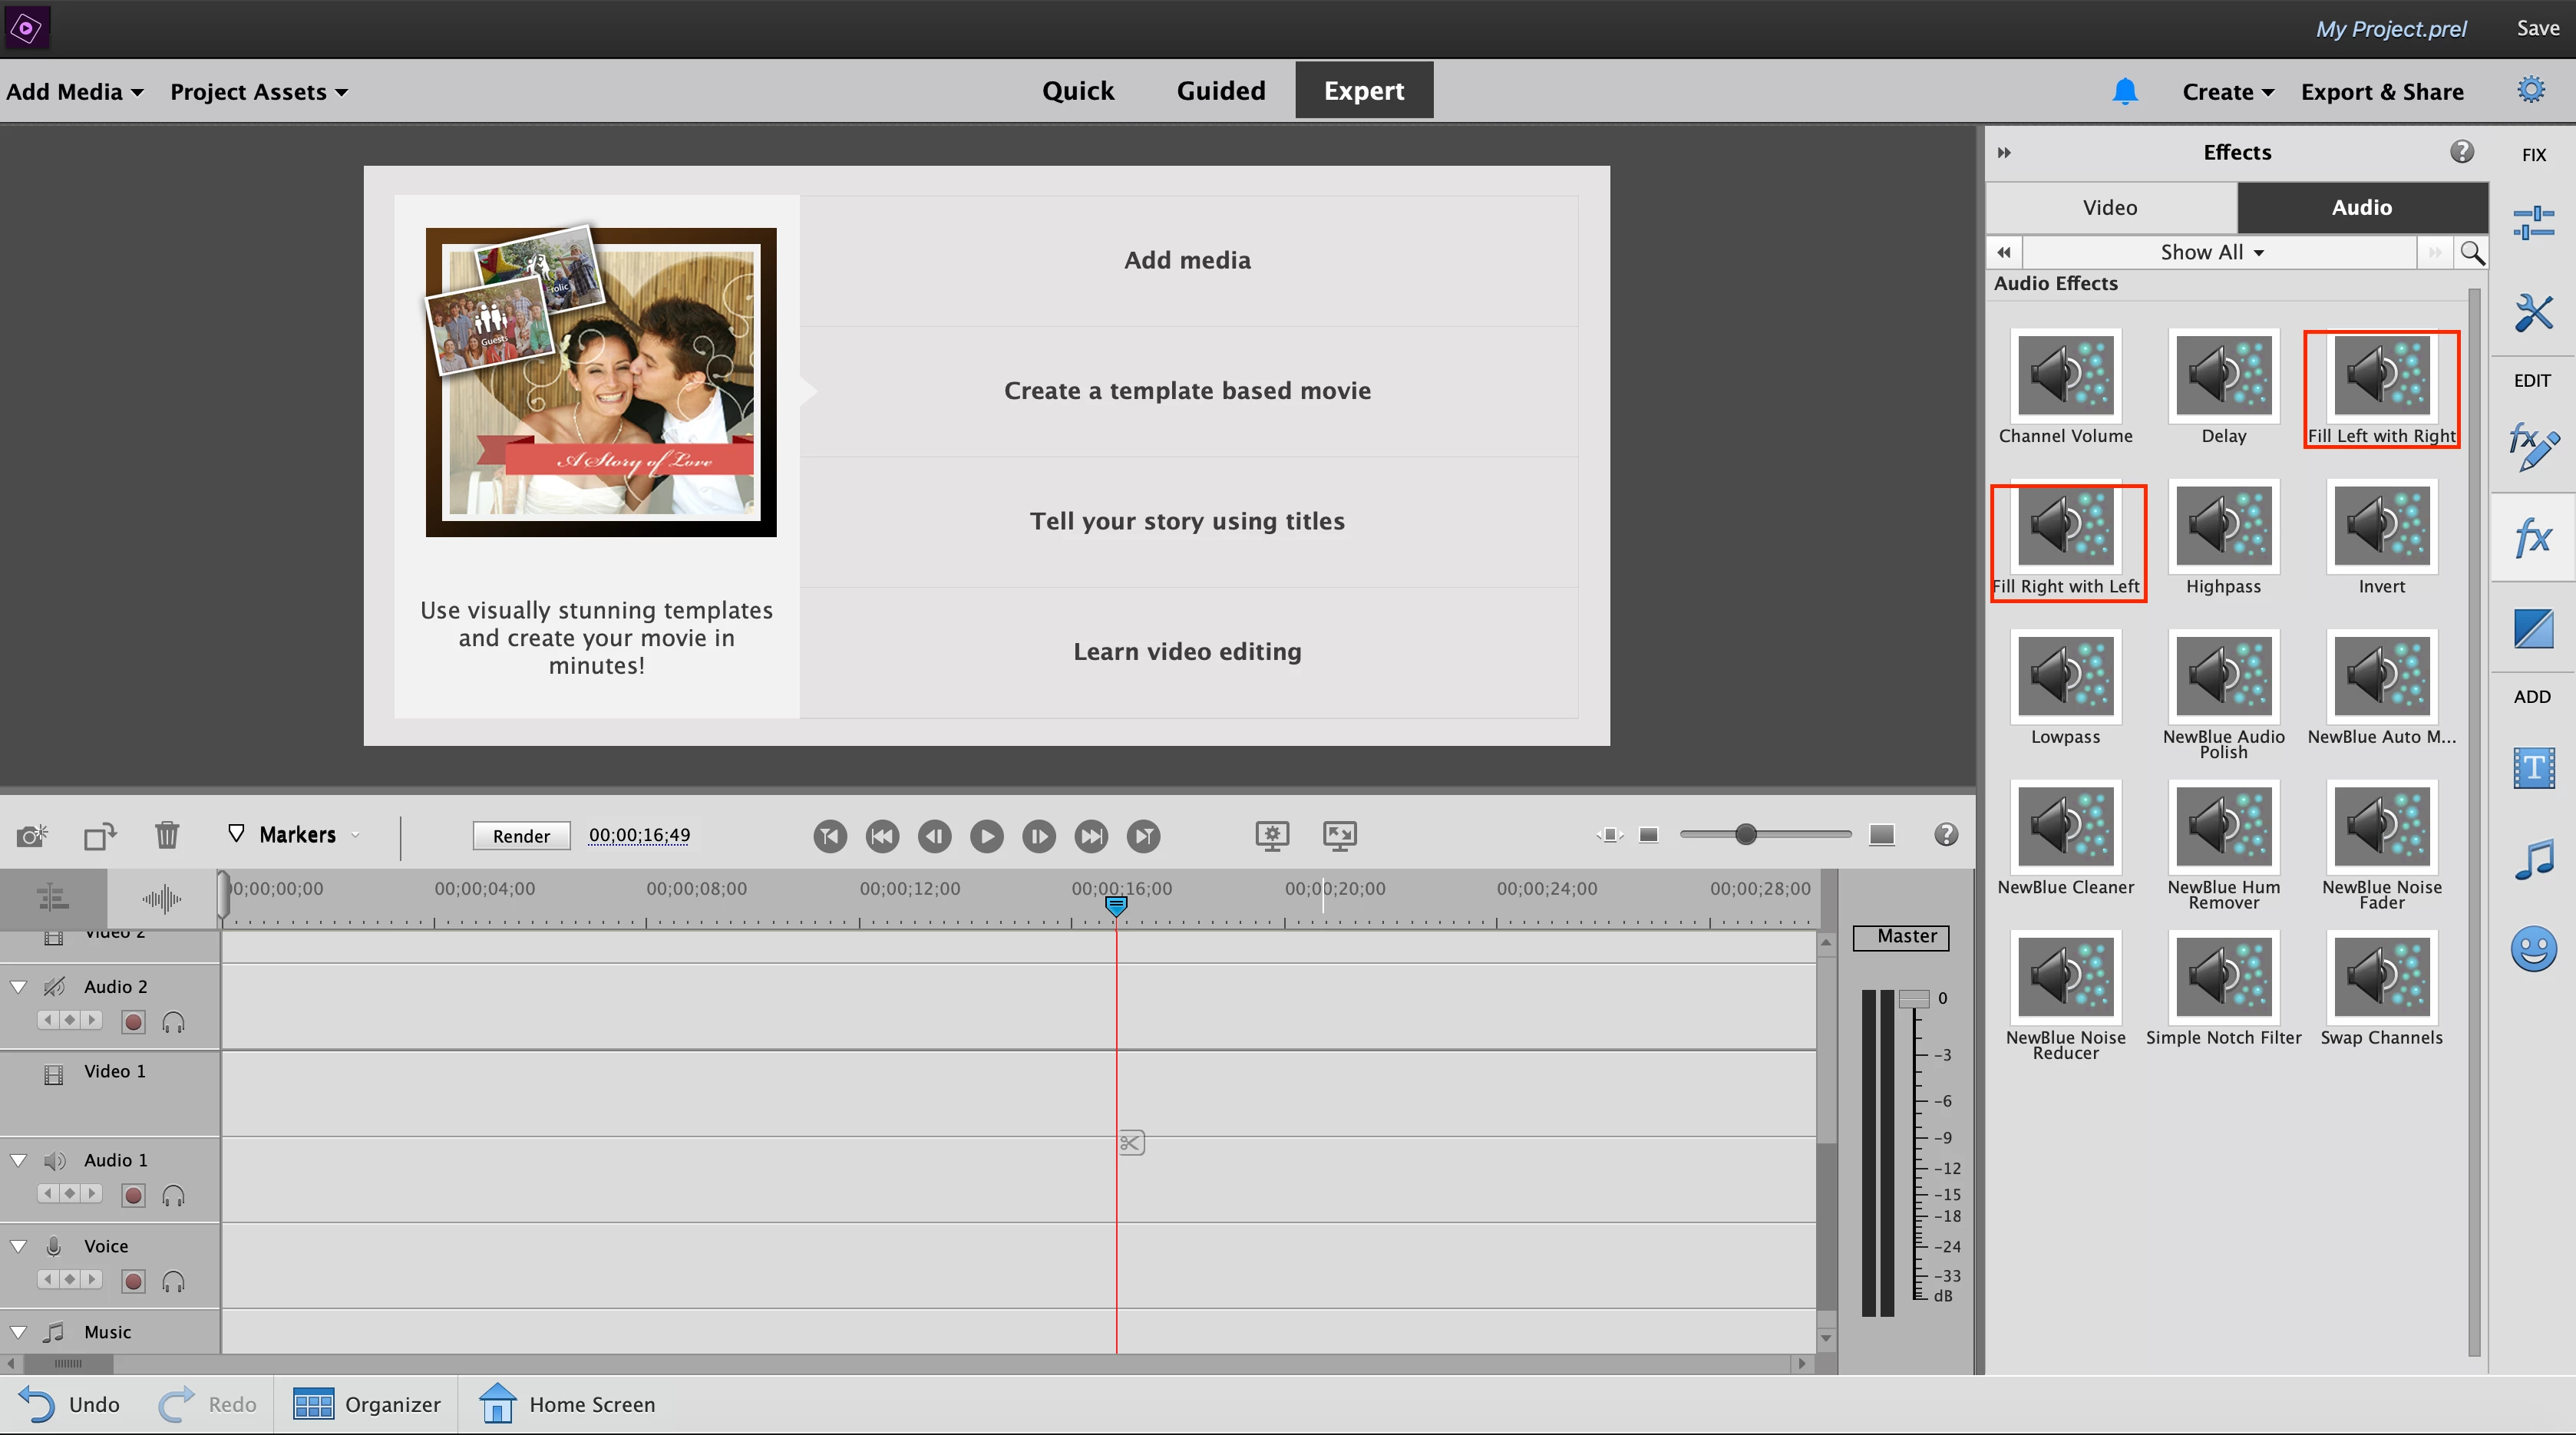This screenshot has height=1435, width=2576.
Task: Switch to Guided editing mode
Action: (x=1220, y=91)
